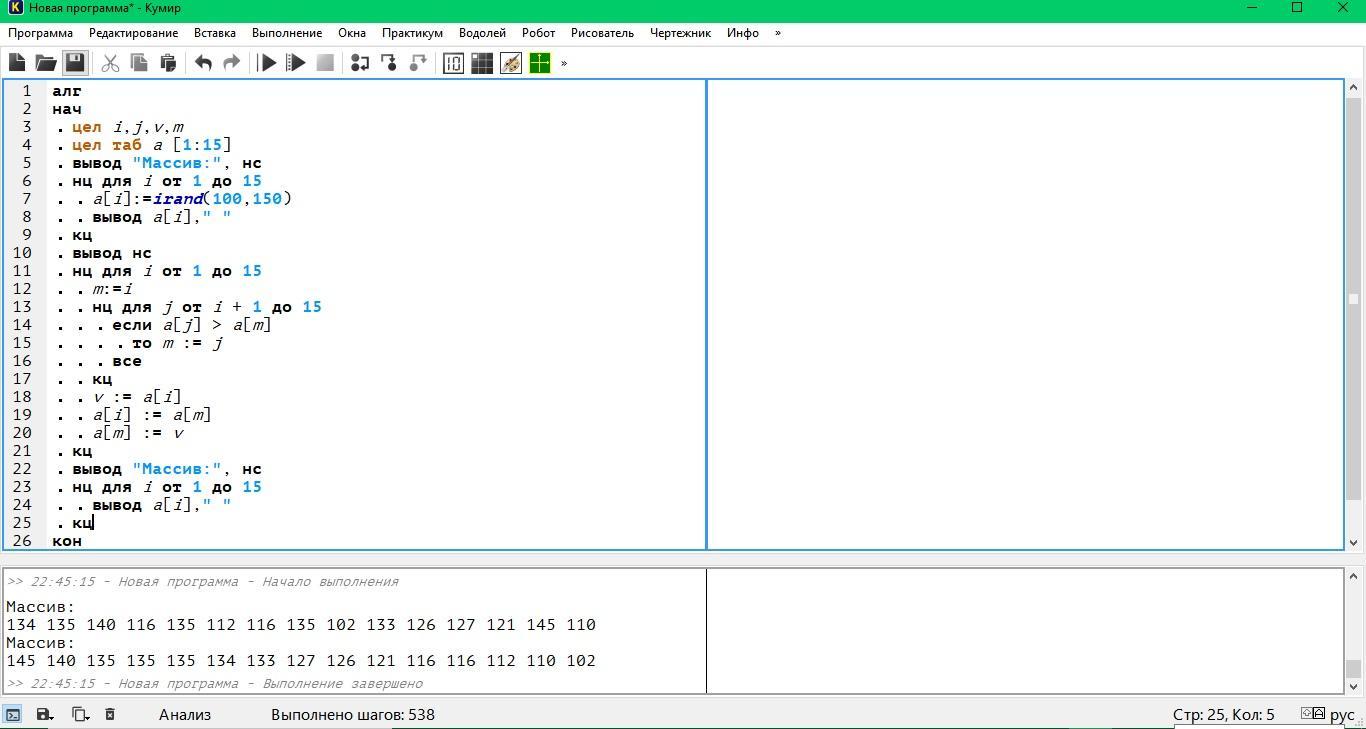The height and width of the screenshot is (729, 1366).
Task: Click the step-over debugging icon
Action: pyautogui.click(x=360, y=63)
